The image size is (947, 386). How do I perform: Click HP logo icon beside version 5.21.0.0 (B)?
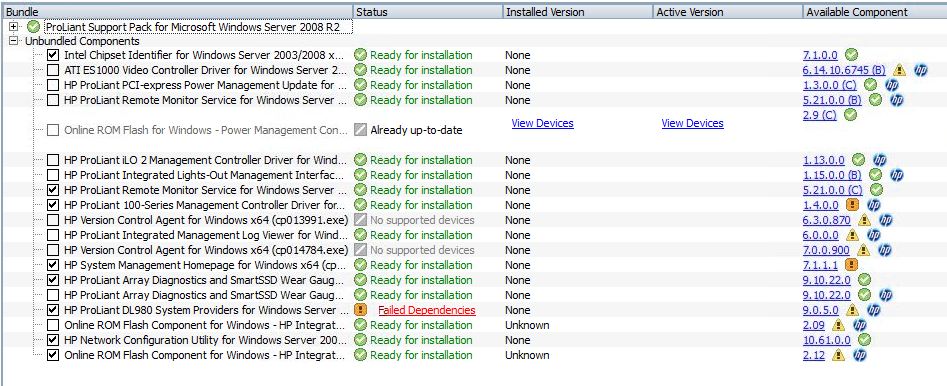[x=896, y=100]
